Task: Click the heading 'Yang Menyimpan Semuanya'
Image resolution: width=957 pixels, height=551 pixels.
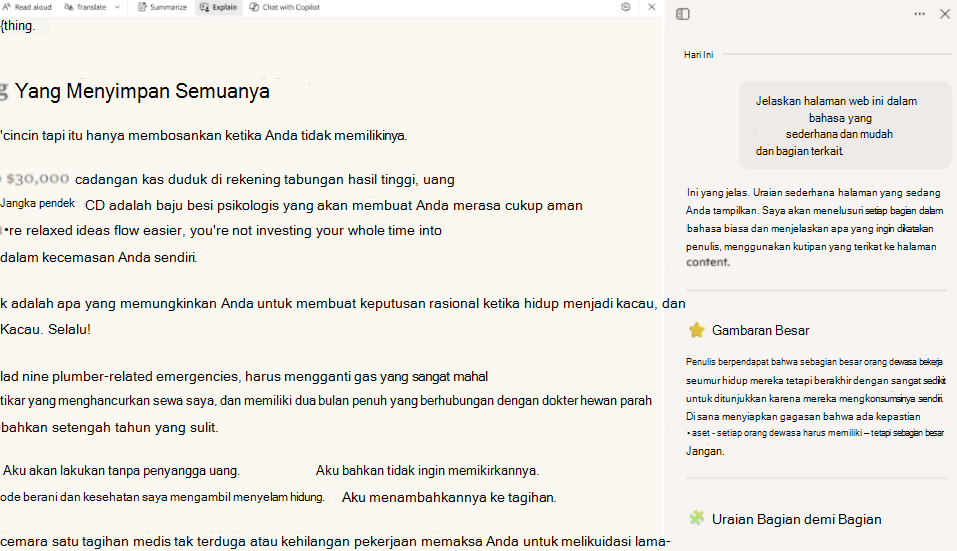Action: [x=142, y=91]
